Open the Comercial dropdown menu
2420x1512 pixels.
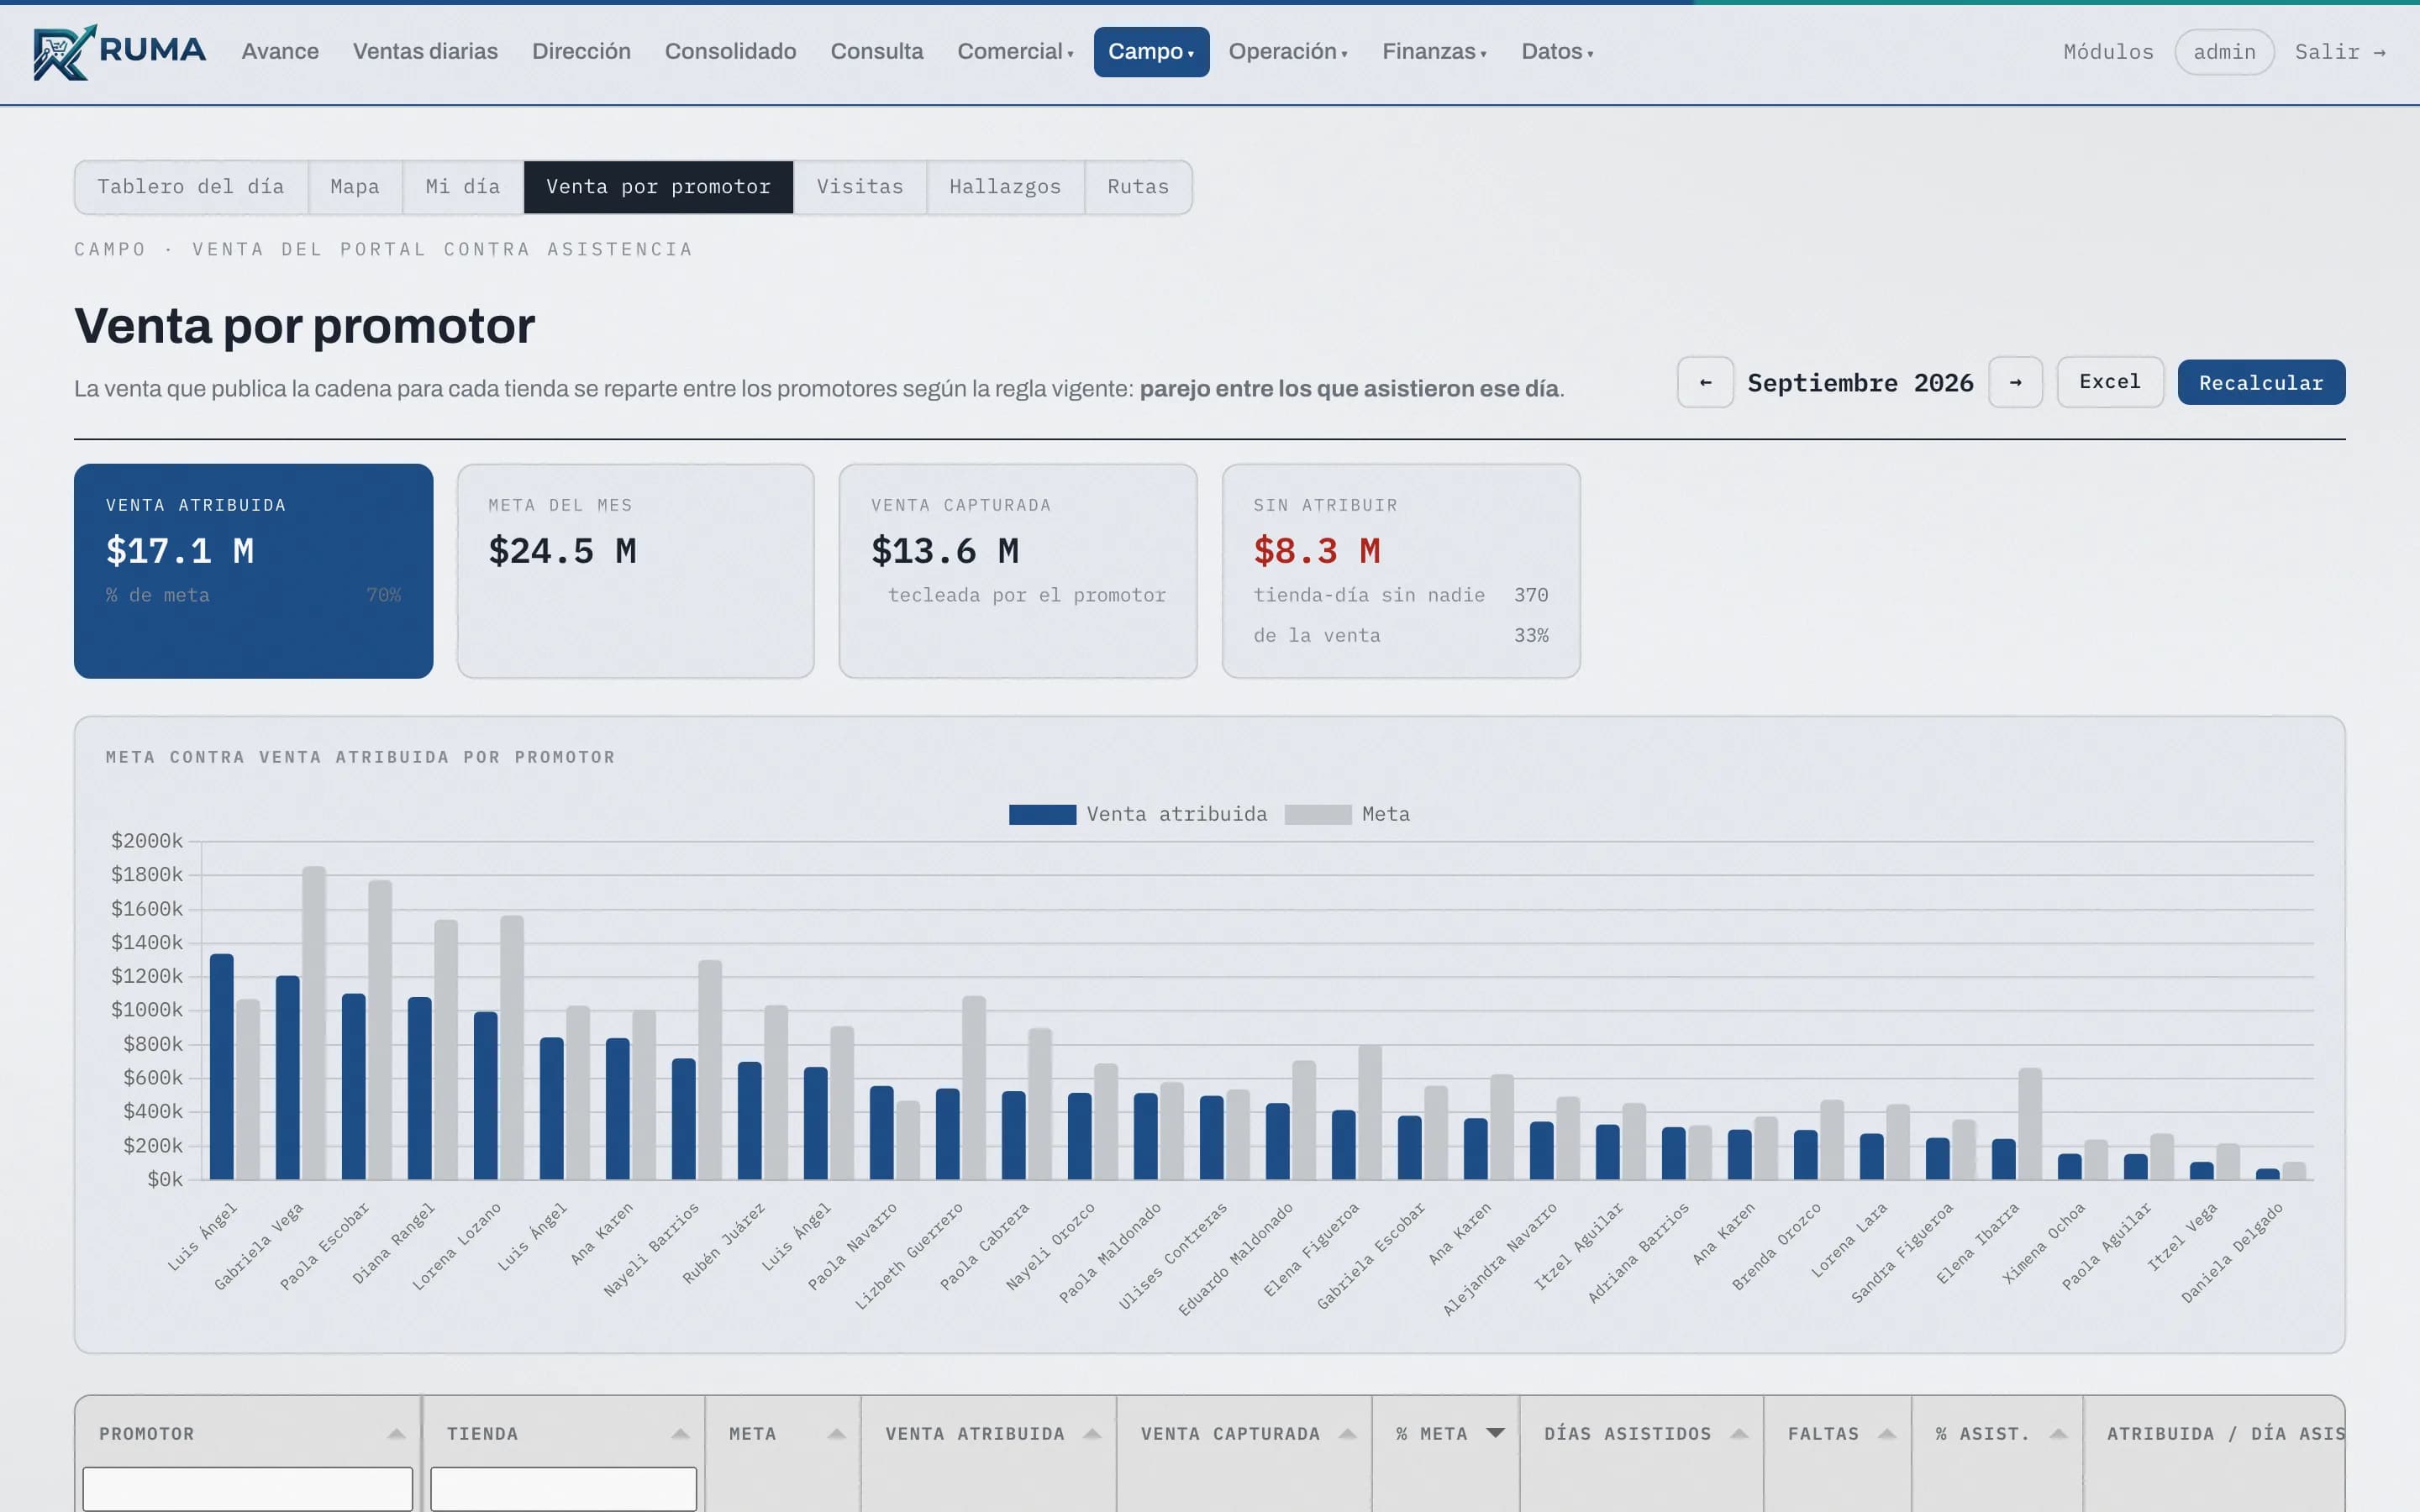click(1015, 52)
